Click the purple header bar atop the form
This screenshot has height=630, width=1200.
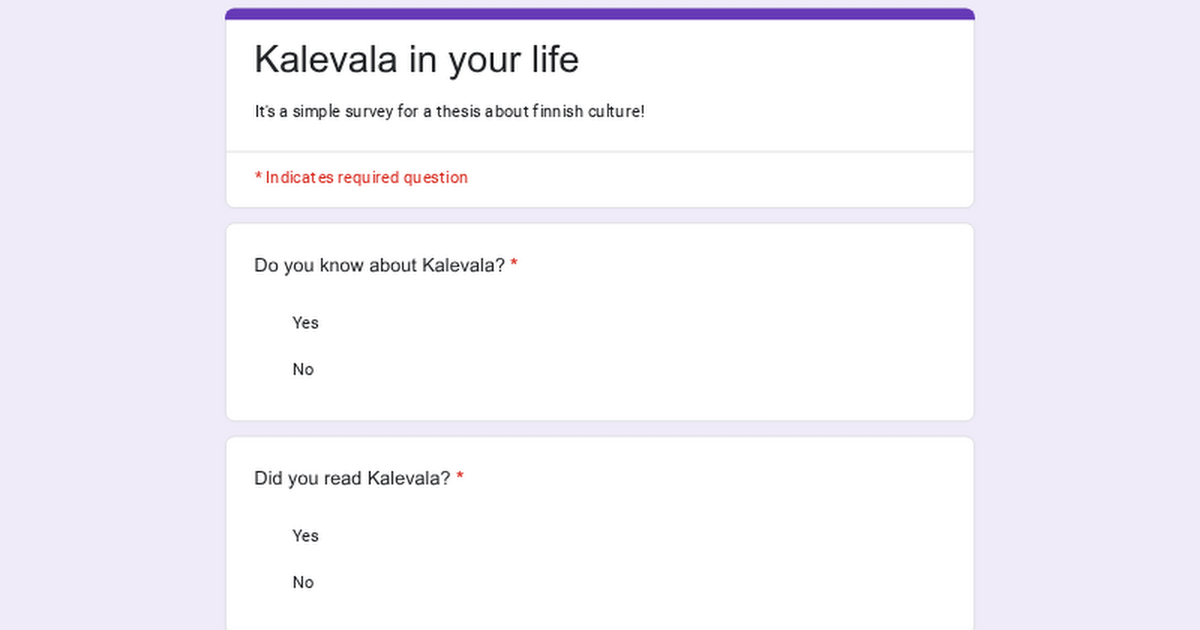[x=600, y=14]
